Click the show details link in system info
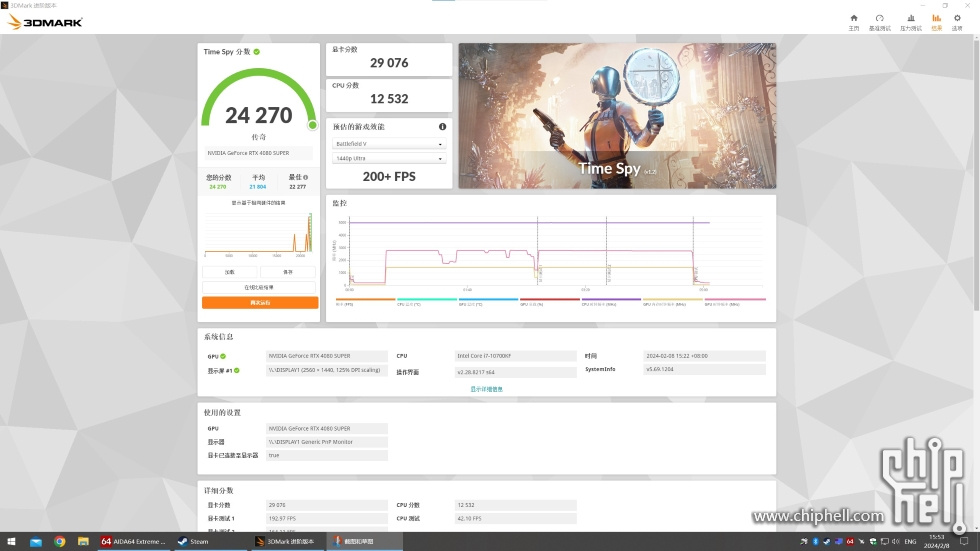 click(486, 389)
